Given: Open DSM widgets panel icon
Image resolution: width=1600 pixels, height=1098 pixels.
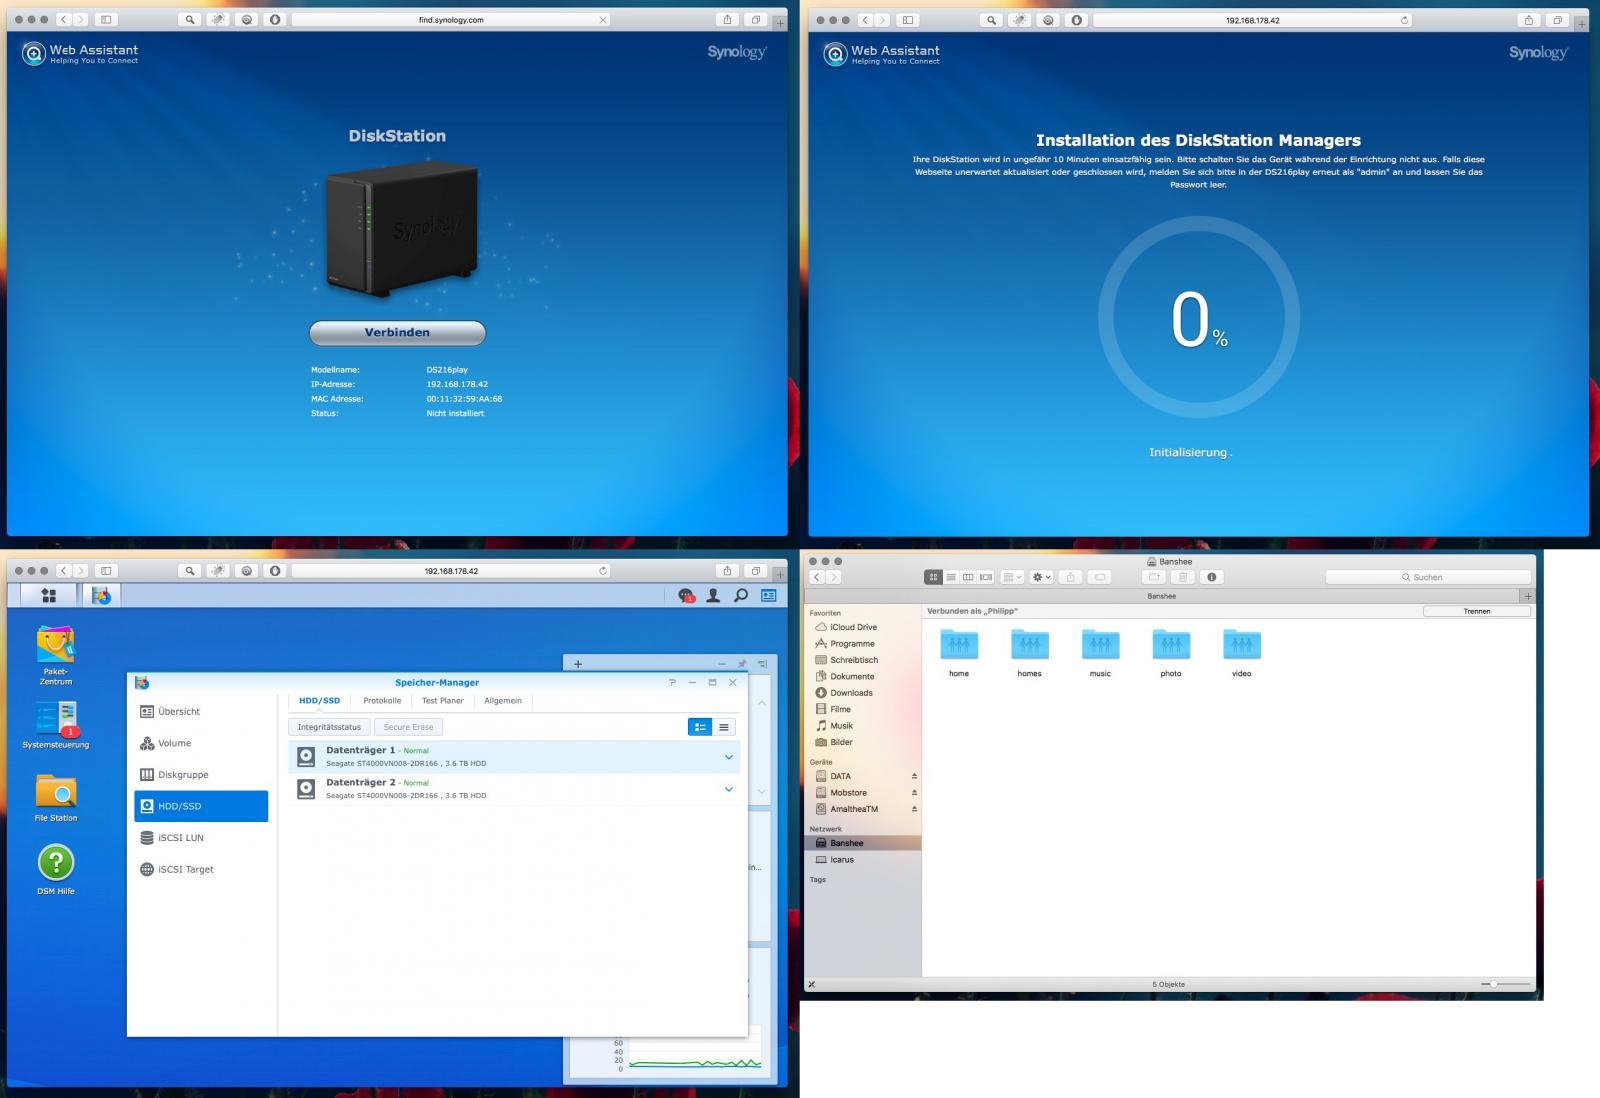Looking at the screenshot, I should [x=768, y=595].
